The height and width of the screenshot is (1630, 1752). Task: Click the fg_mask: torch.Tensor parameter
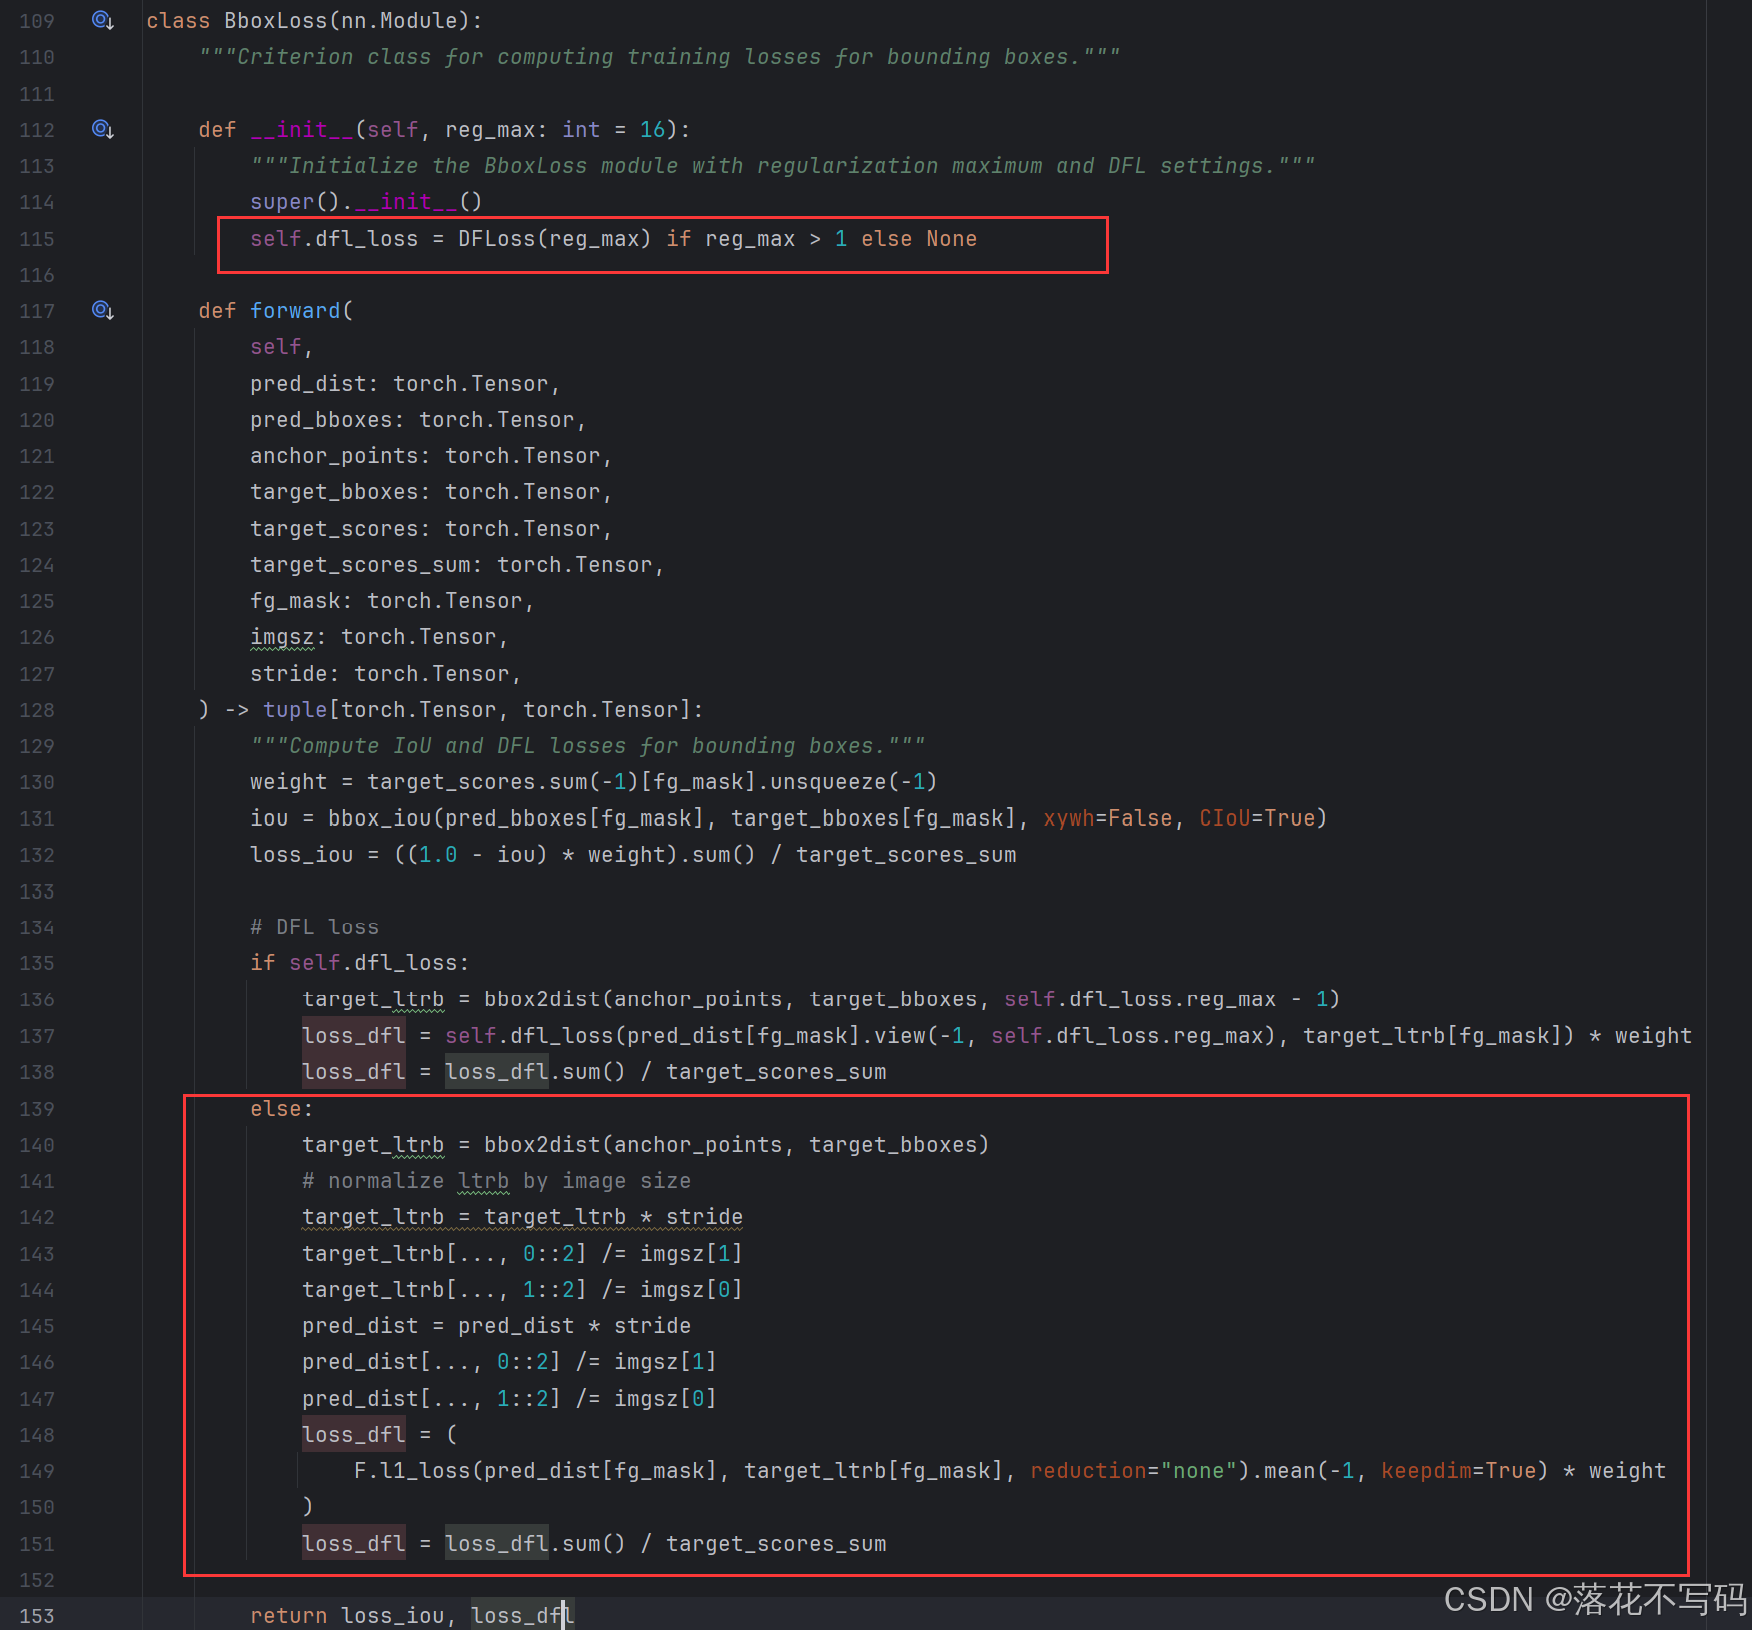point(391,601)
